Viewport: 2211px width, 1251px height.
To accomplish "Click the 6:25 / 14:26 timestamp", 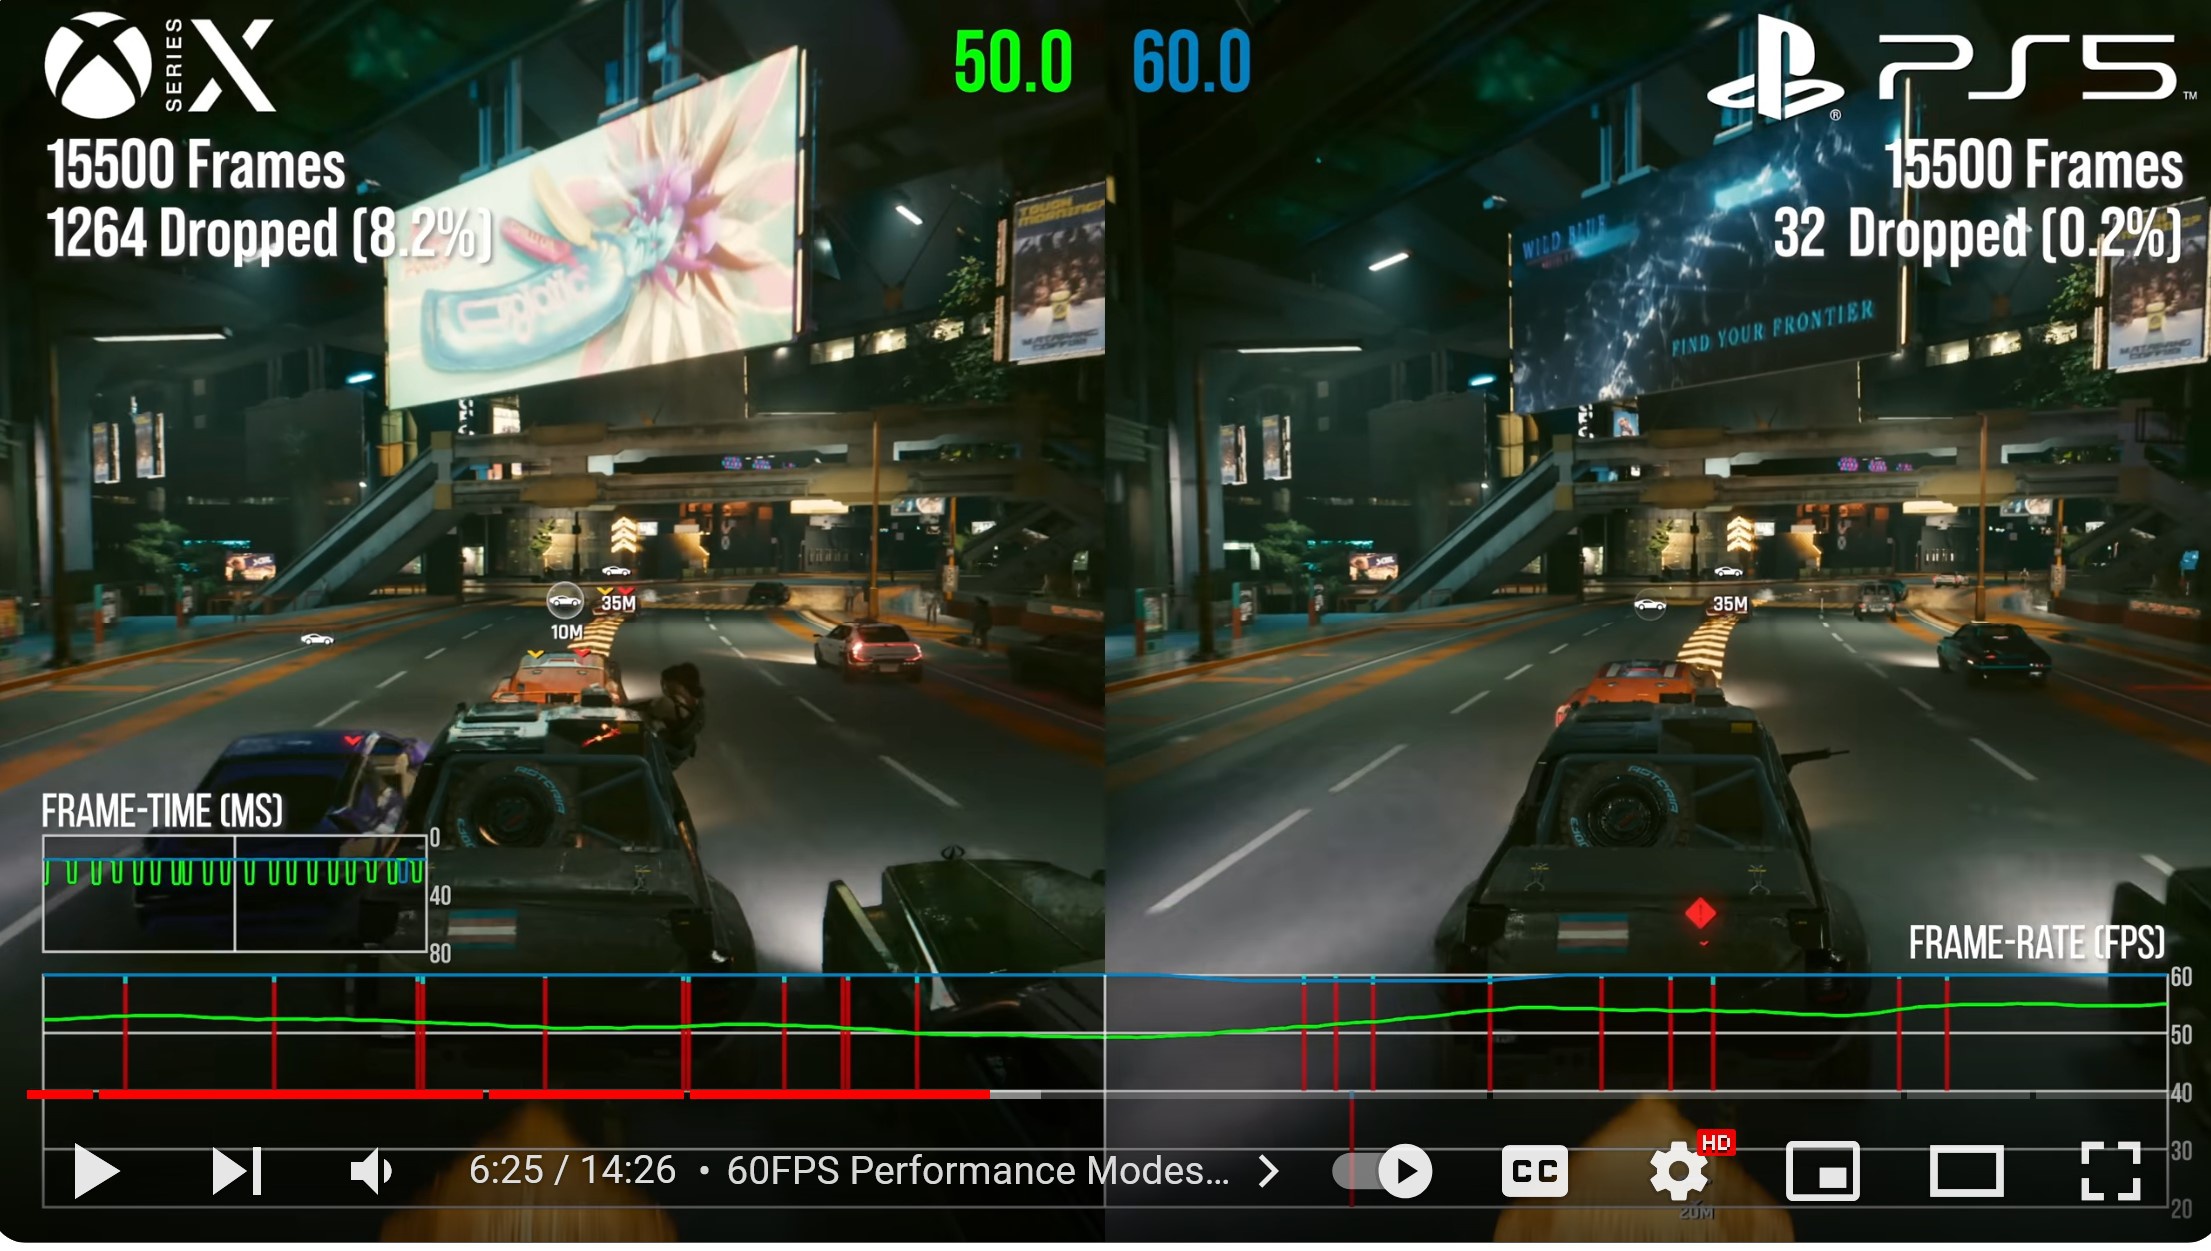I will pyautogui.click(x=572, y=1171).
